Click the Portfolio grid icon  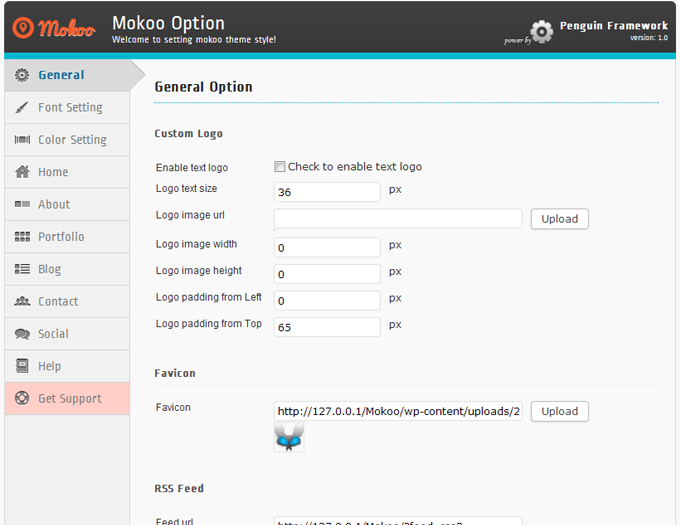click(22, 237)
